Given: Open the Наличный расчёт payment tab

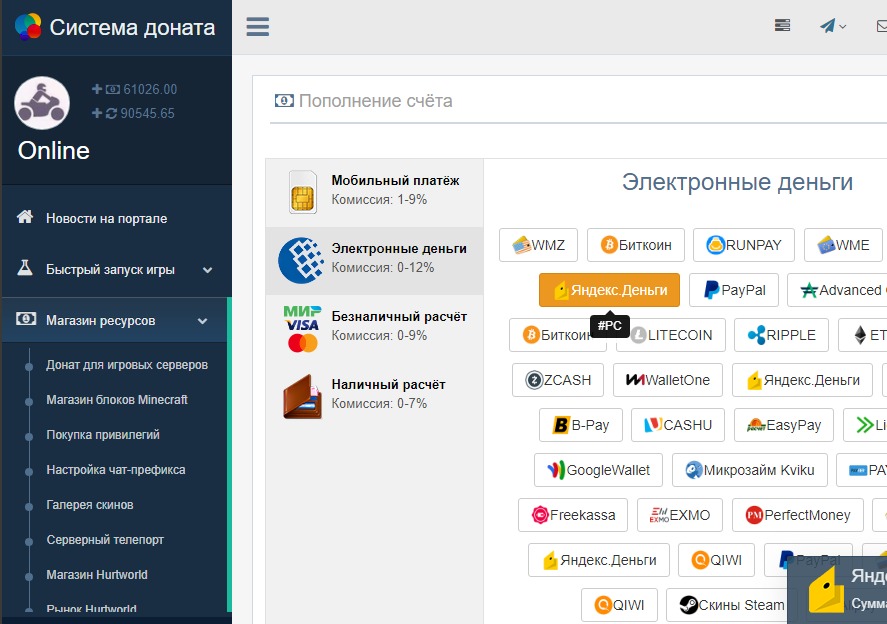Looking at the screenshot, I should click(374, 395).
